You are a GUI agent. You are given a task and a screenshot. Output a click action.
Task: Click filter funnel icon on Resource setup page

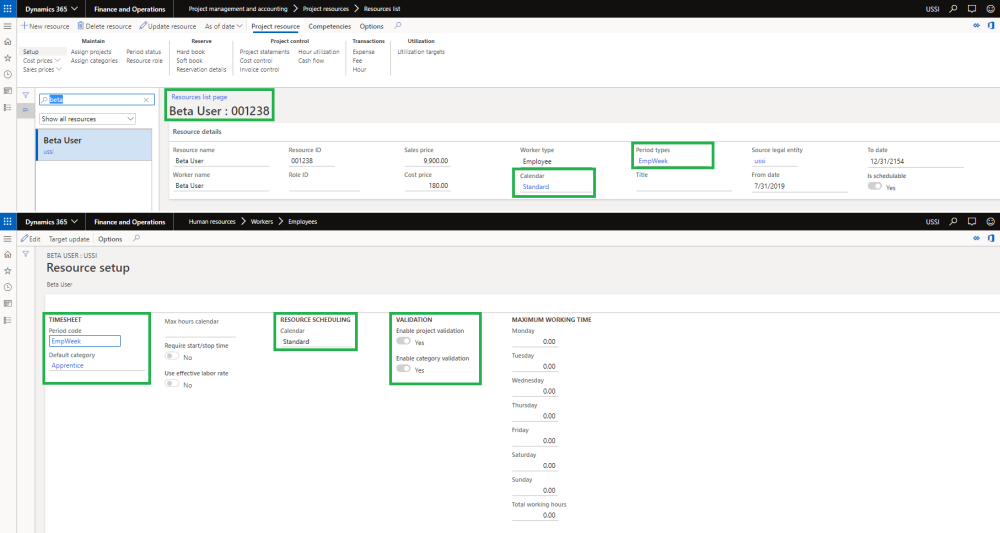26,254
